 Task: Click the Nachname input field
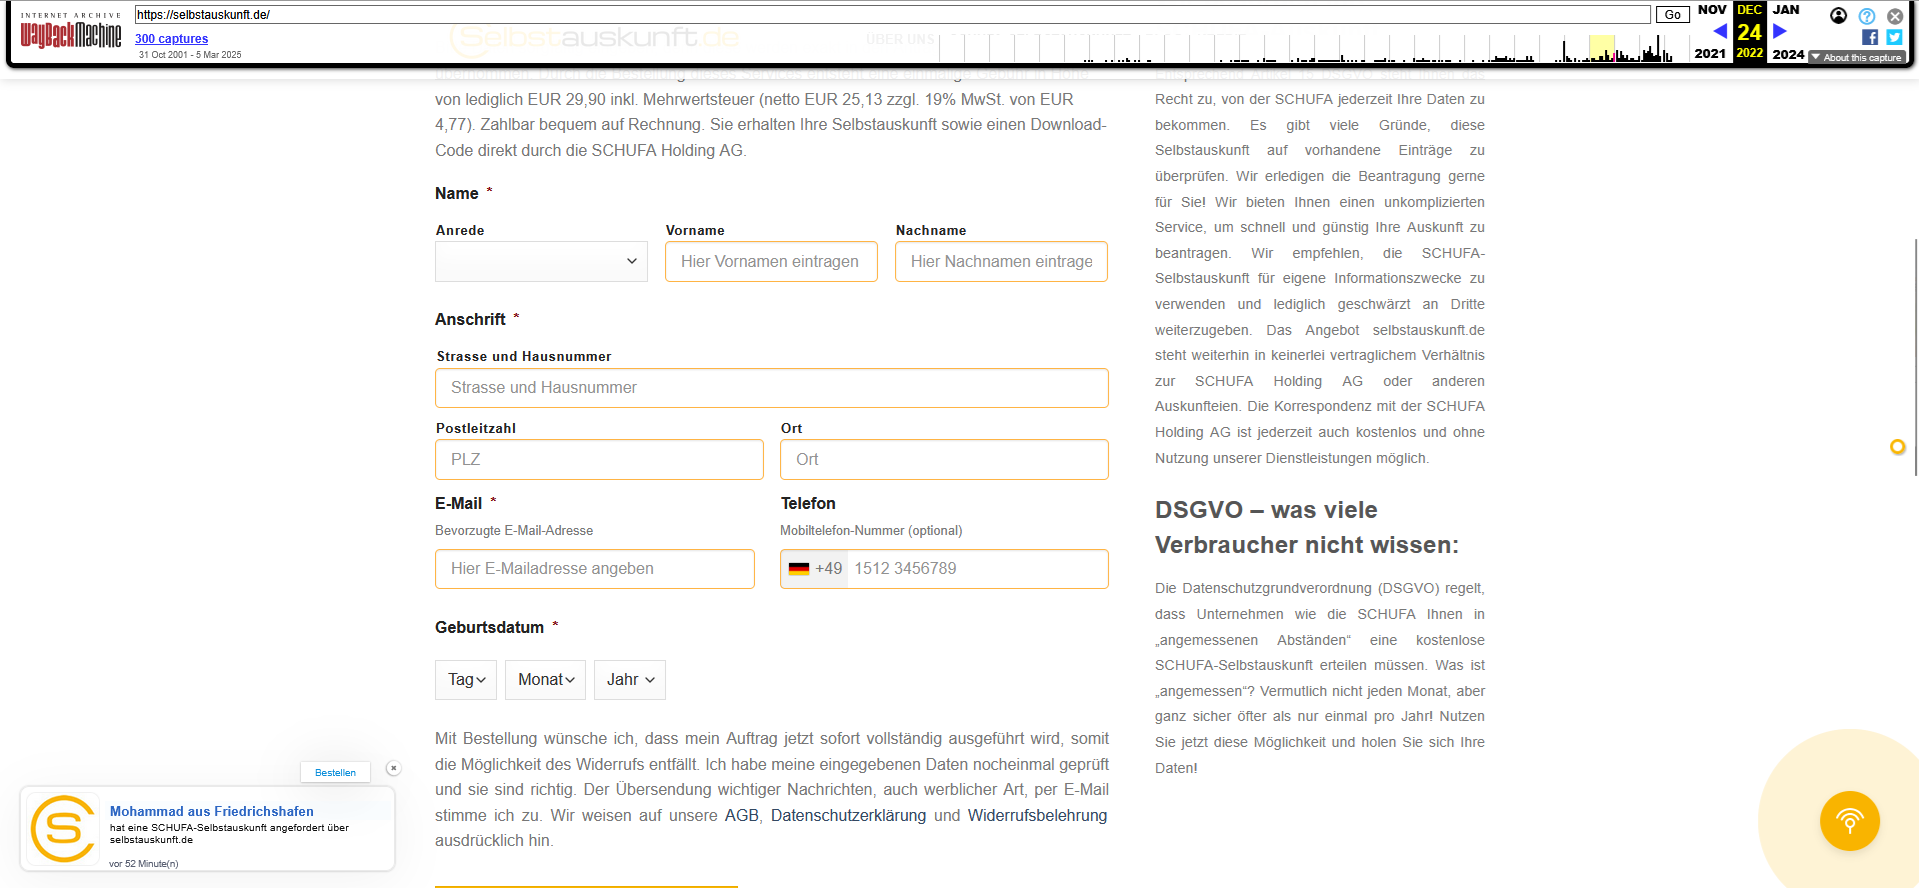1001,261
